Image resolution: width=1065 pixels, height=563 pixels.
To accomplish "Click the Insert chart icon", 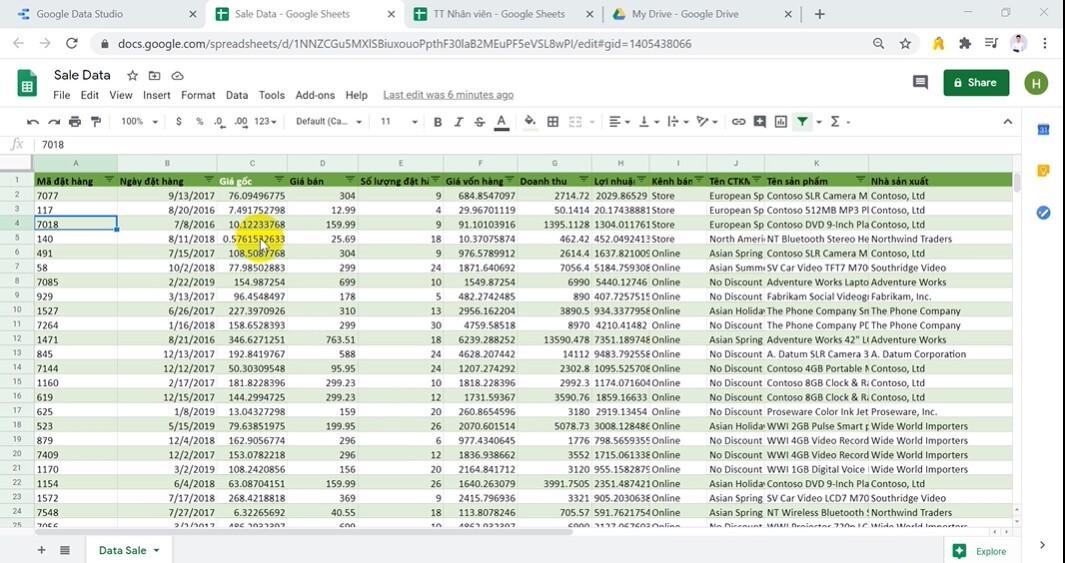I will coord(781,122).
